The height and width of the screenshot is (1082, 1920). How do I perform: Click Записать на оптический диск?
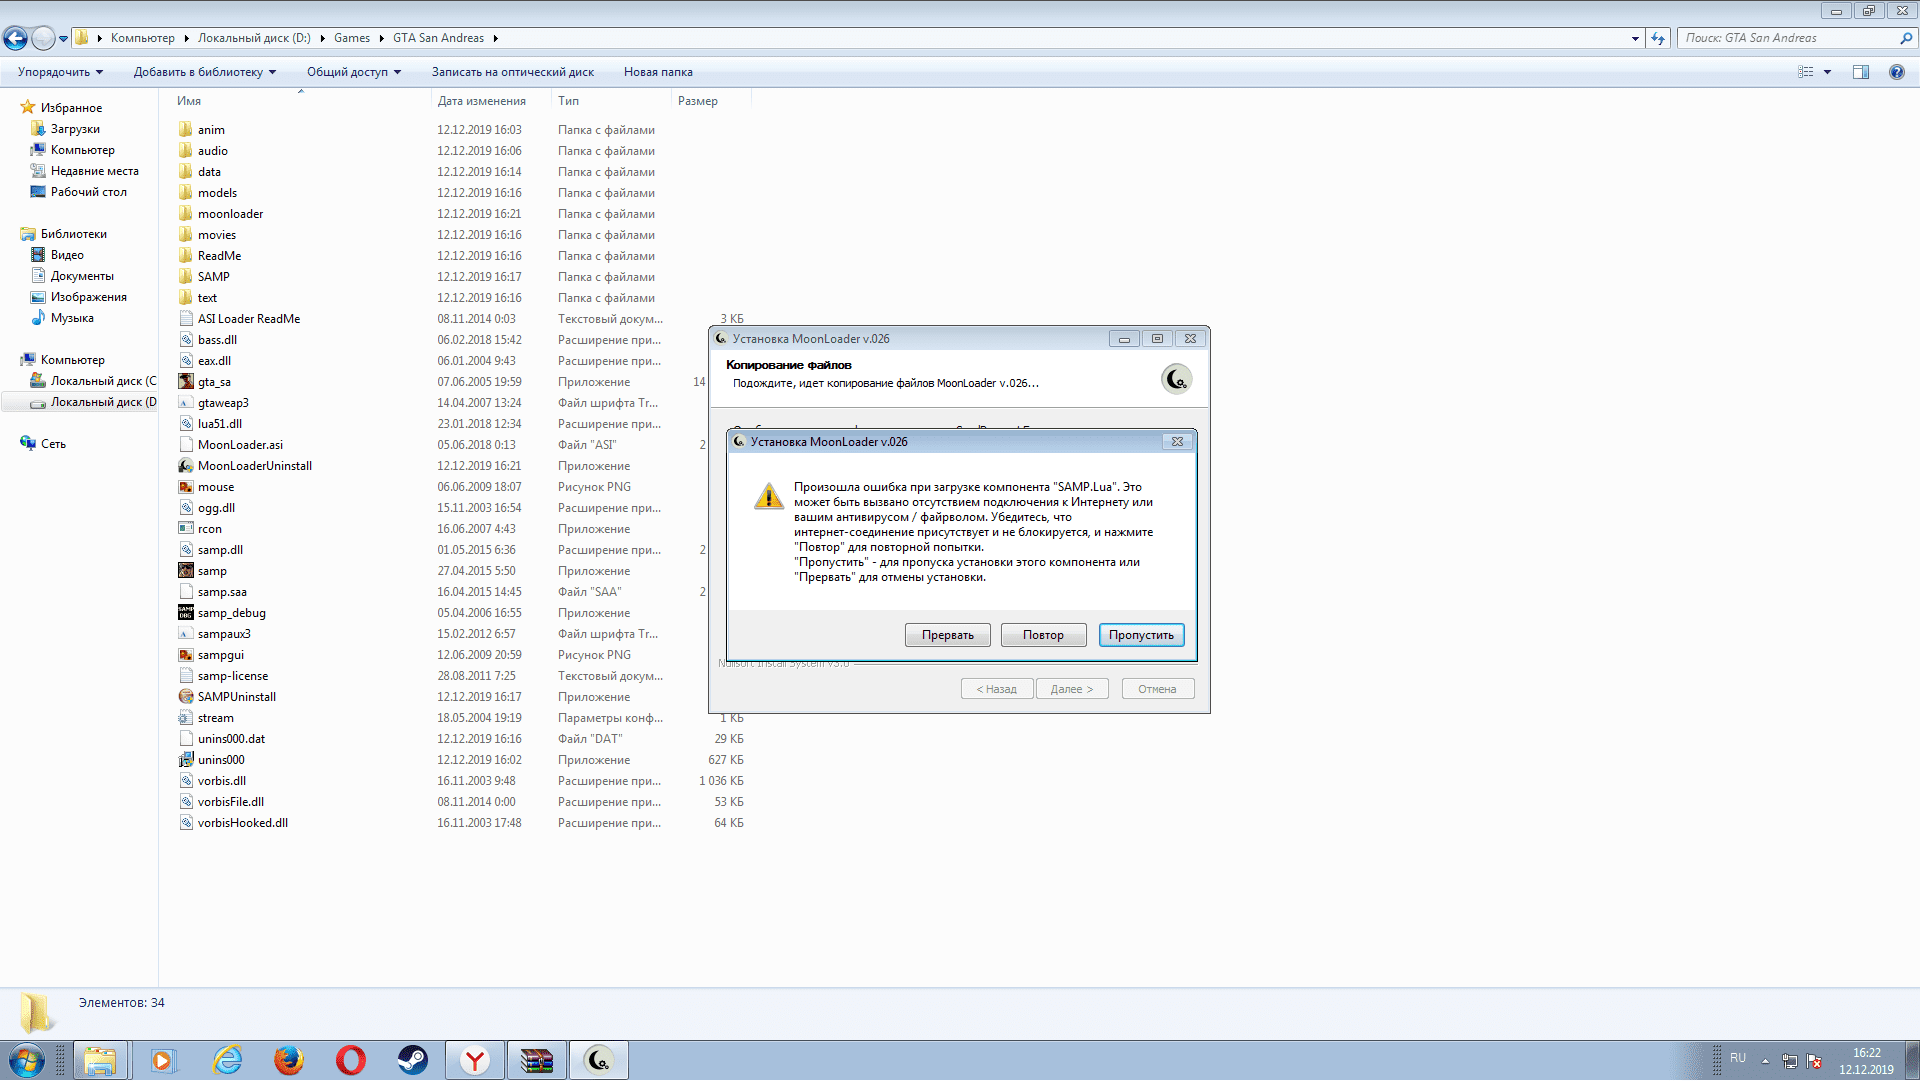(512, 72)
